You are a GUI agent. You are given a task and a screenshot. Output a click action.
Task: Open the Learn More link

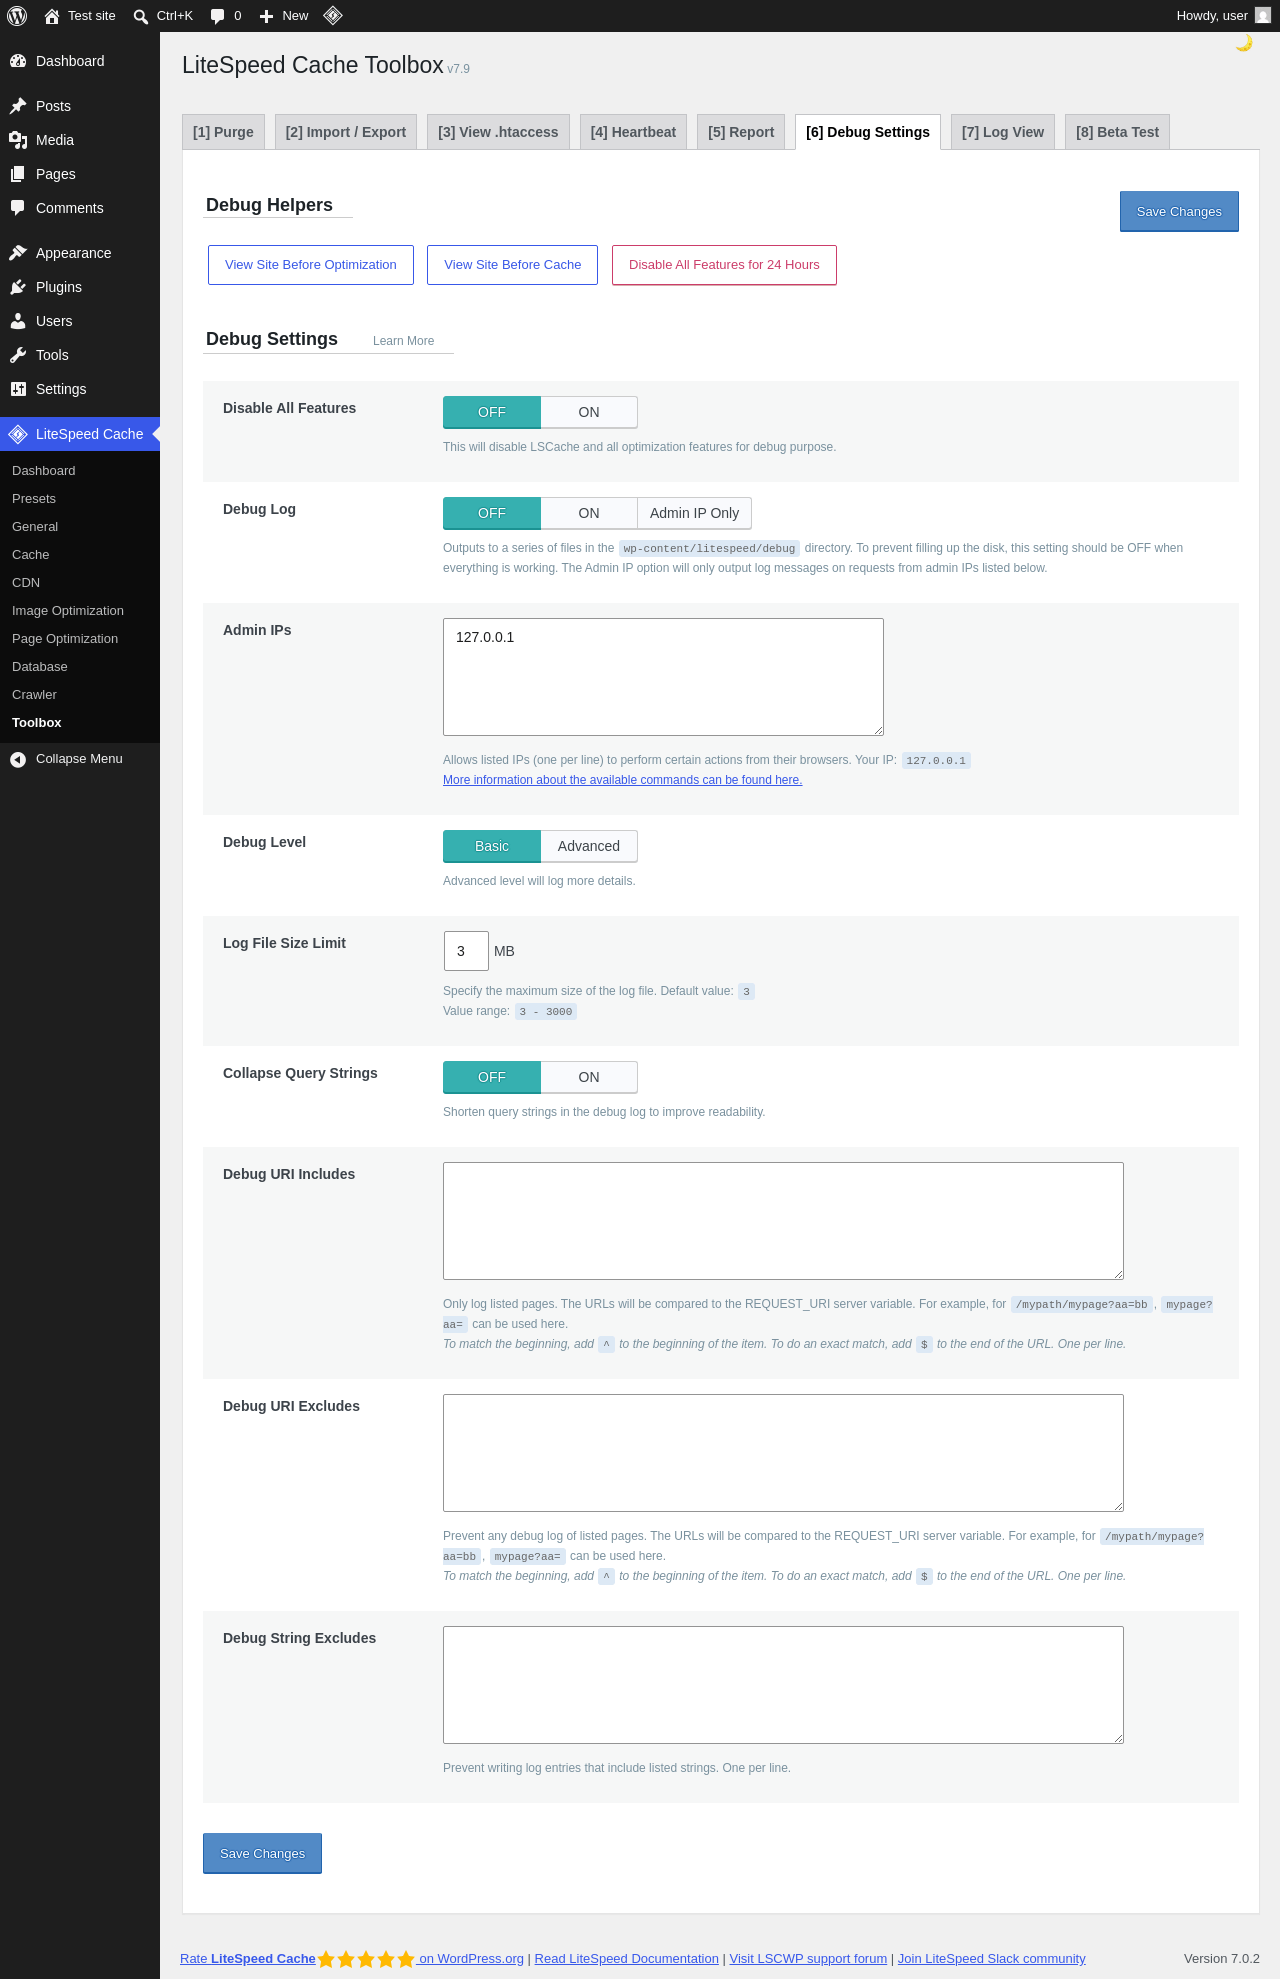click(404, 341)
